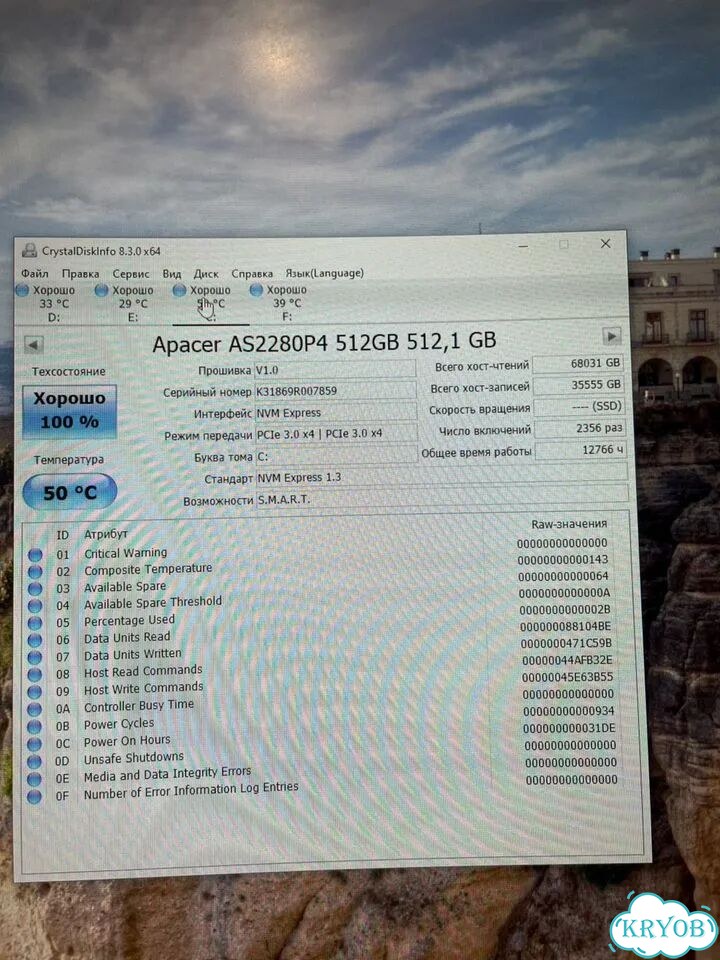
Task: Click the features field S.M.A.R.T.
Action: pyautogui.click(x=441, y=497)
